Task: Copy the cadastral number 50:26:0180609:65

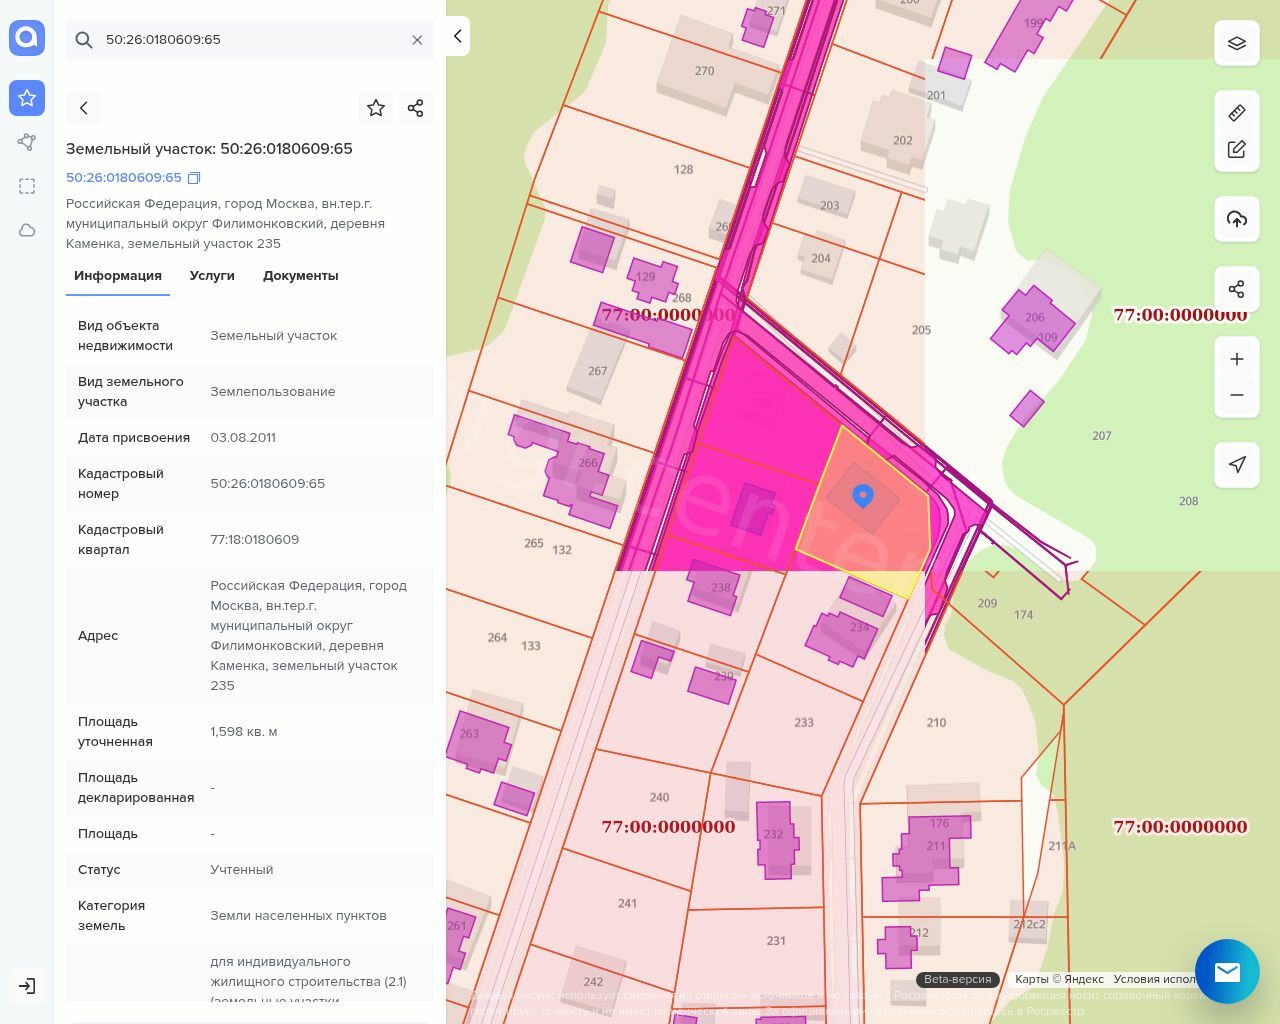Action: [x=194, y=178]
